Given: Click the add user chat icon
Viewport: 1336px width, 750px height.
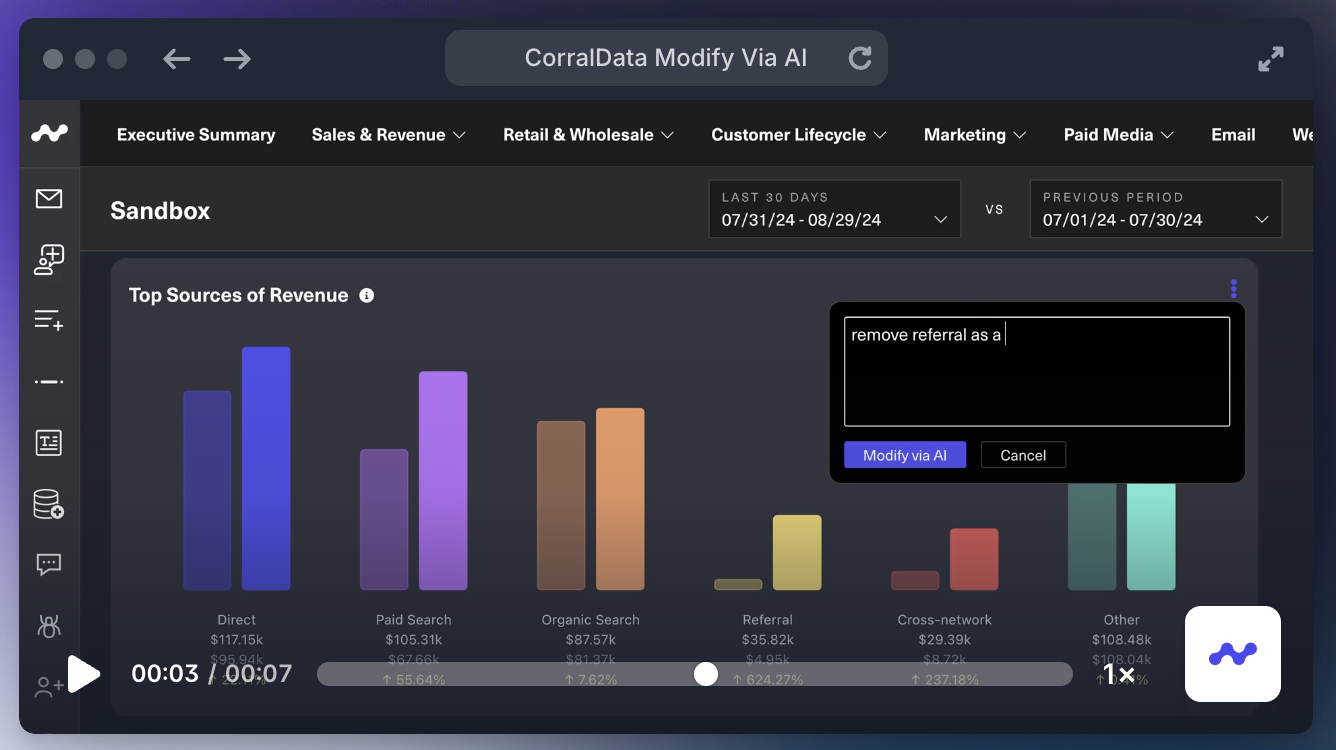Looking at the screenshot, I should (49, 260).
